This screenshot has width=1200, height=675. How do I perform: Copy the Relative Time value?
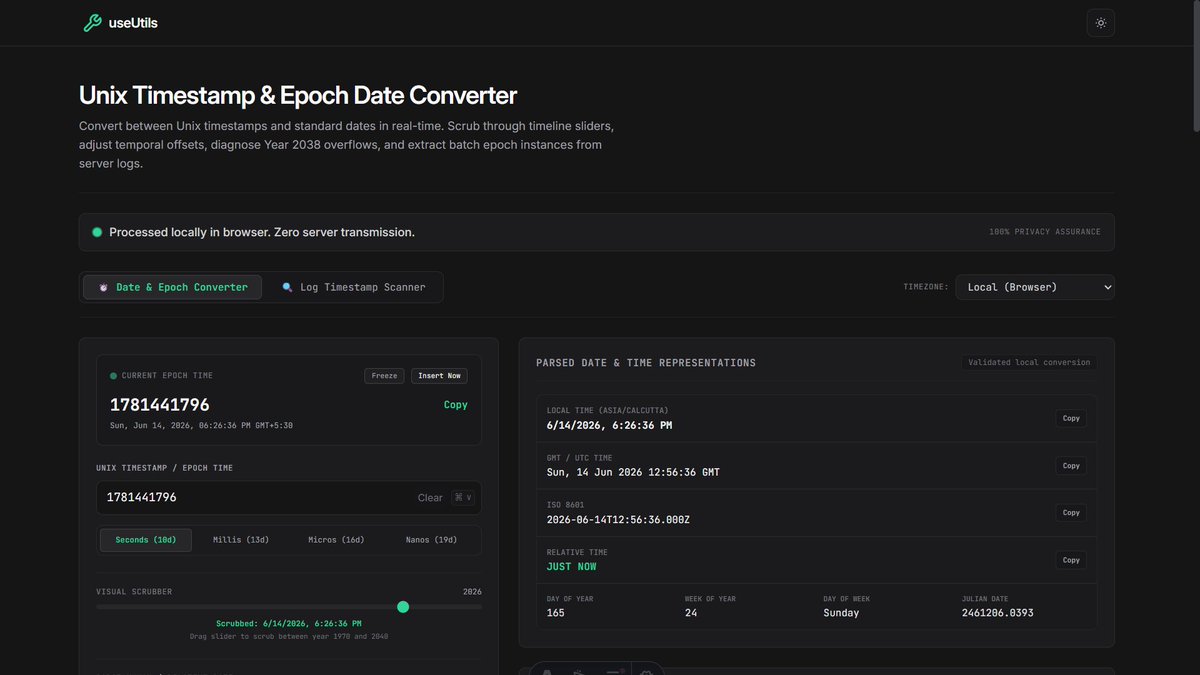(x=1071, y=560)
